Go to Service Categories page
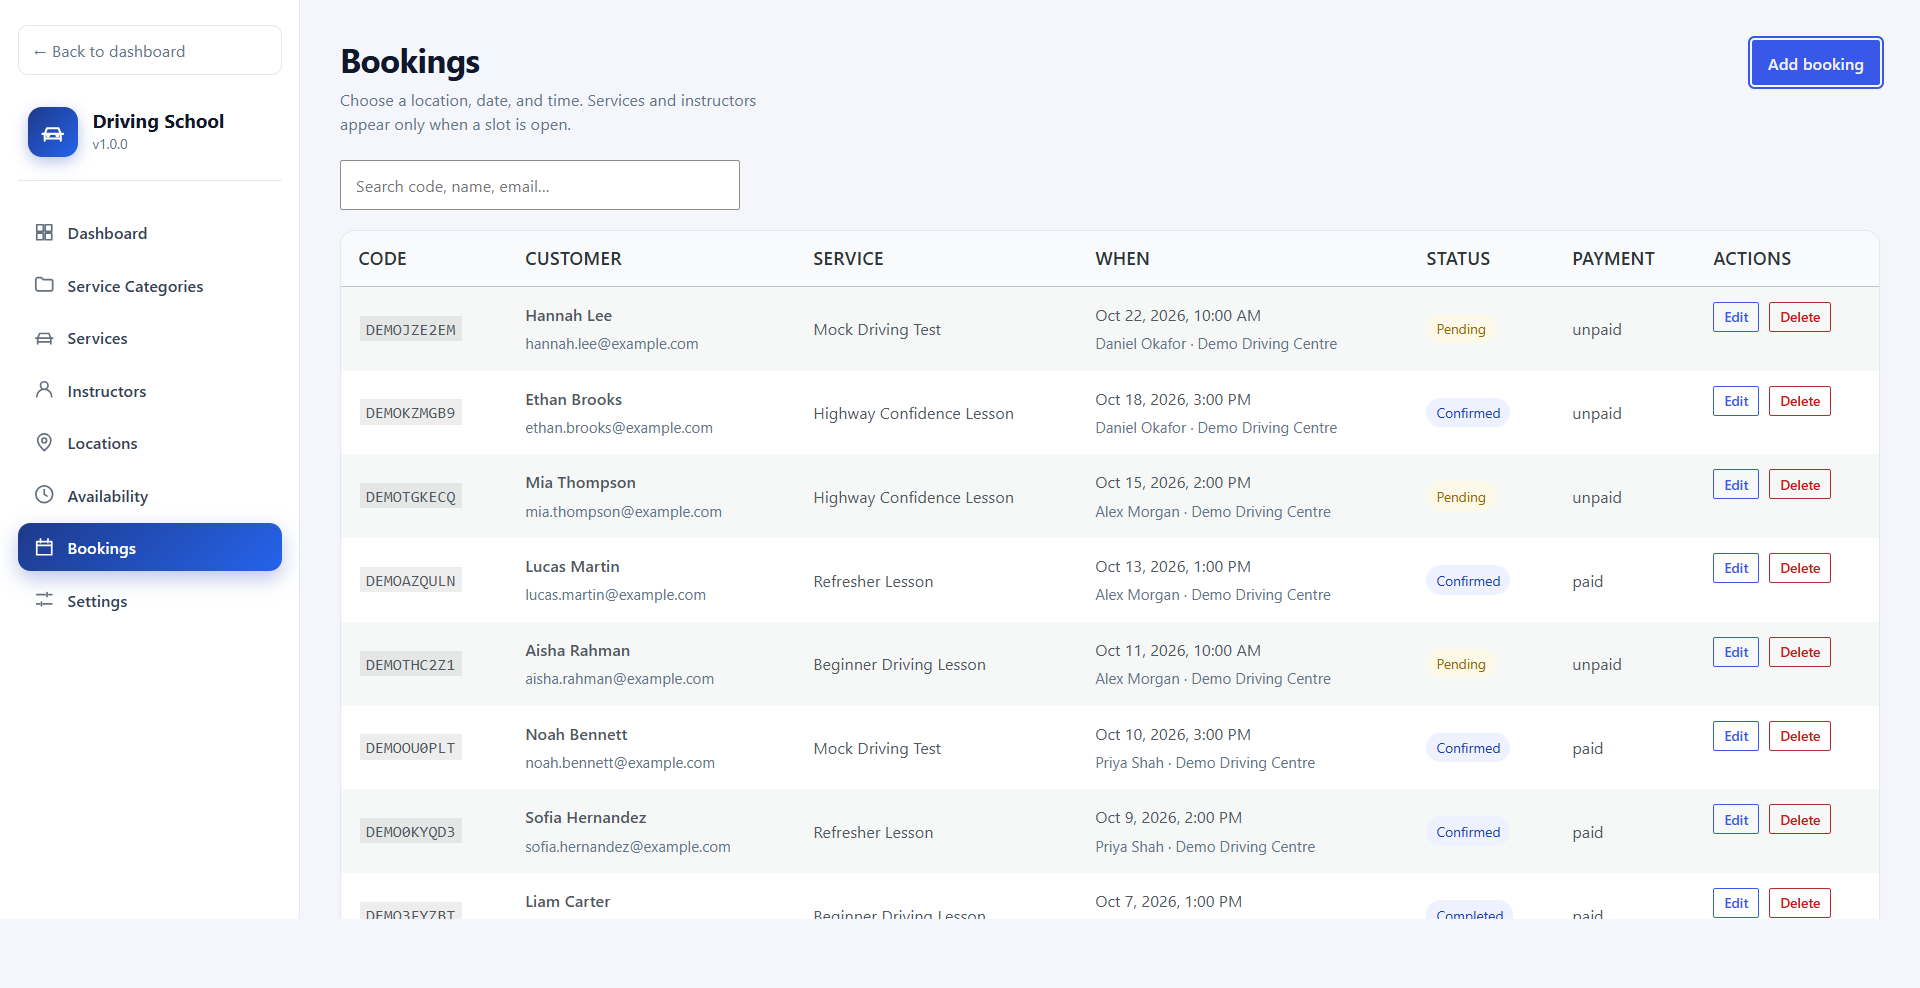The image size is (1920, 988). [150, 286]
